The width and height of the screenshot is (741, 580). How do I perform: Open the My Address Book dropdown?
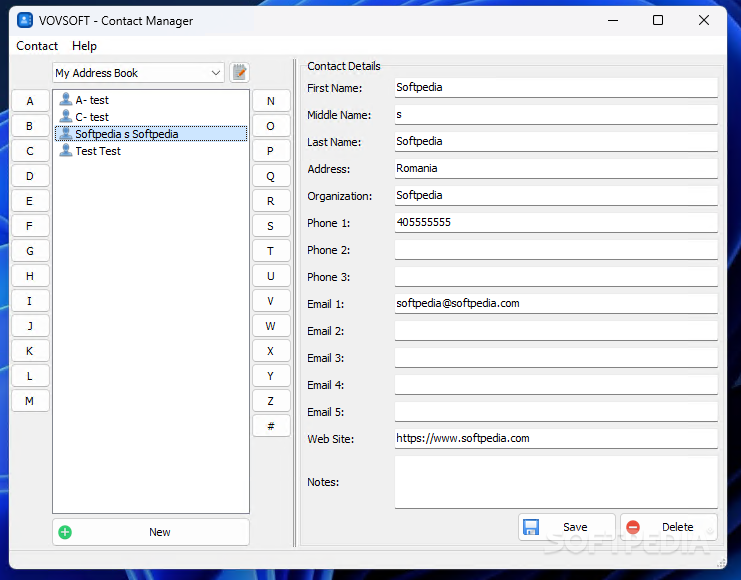[138, 73]
